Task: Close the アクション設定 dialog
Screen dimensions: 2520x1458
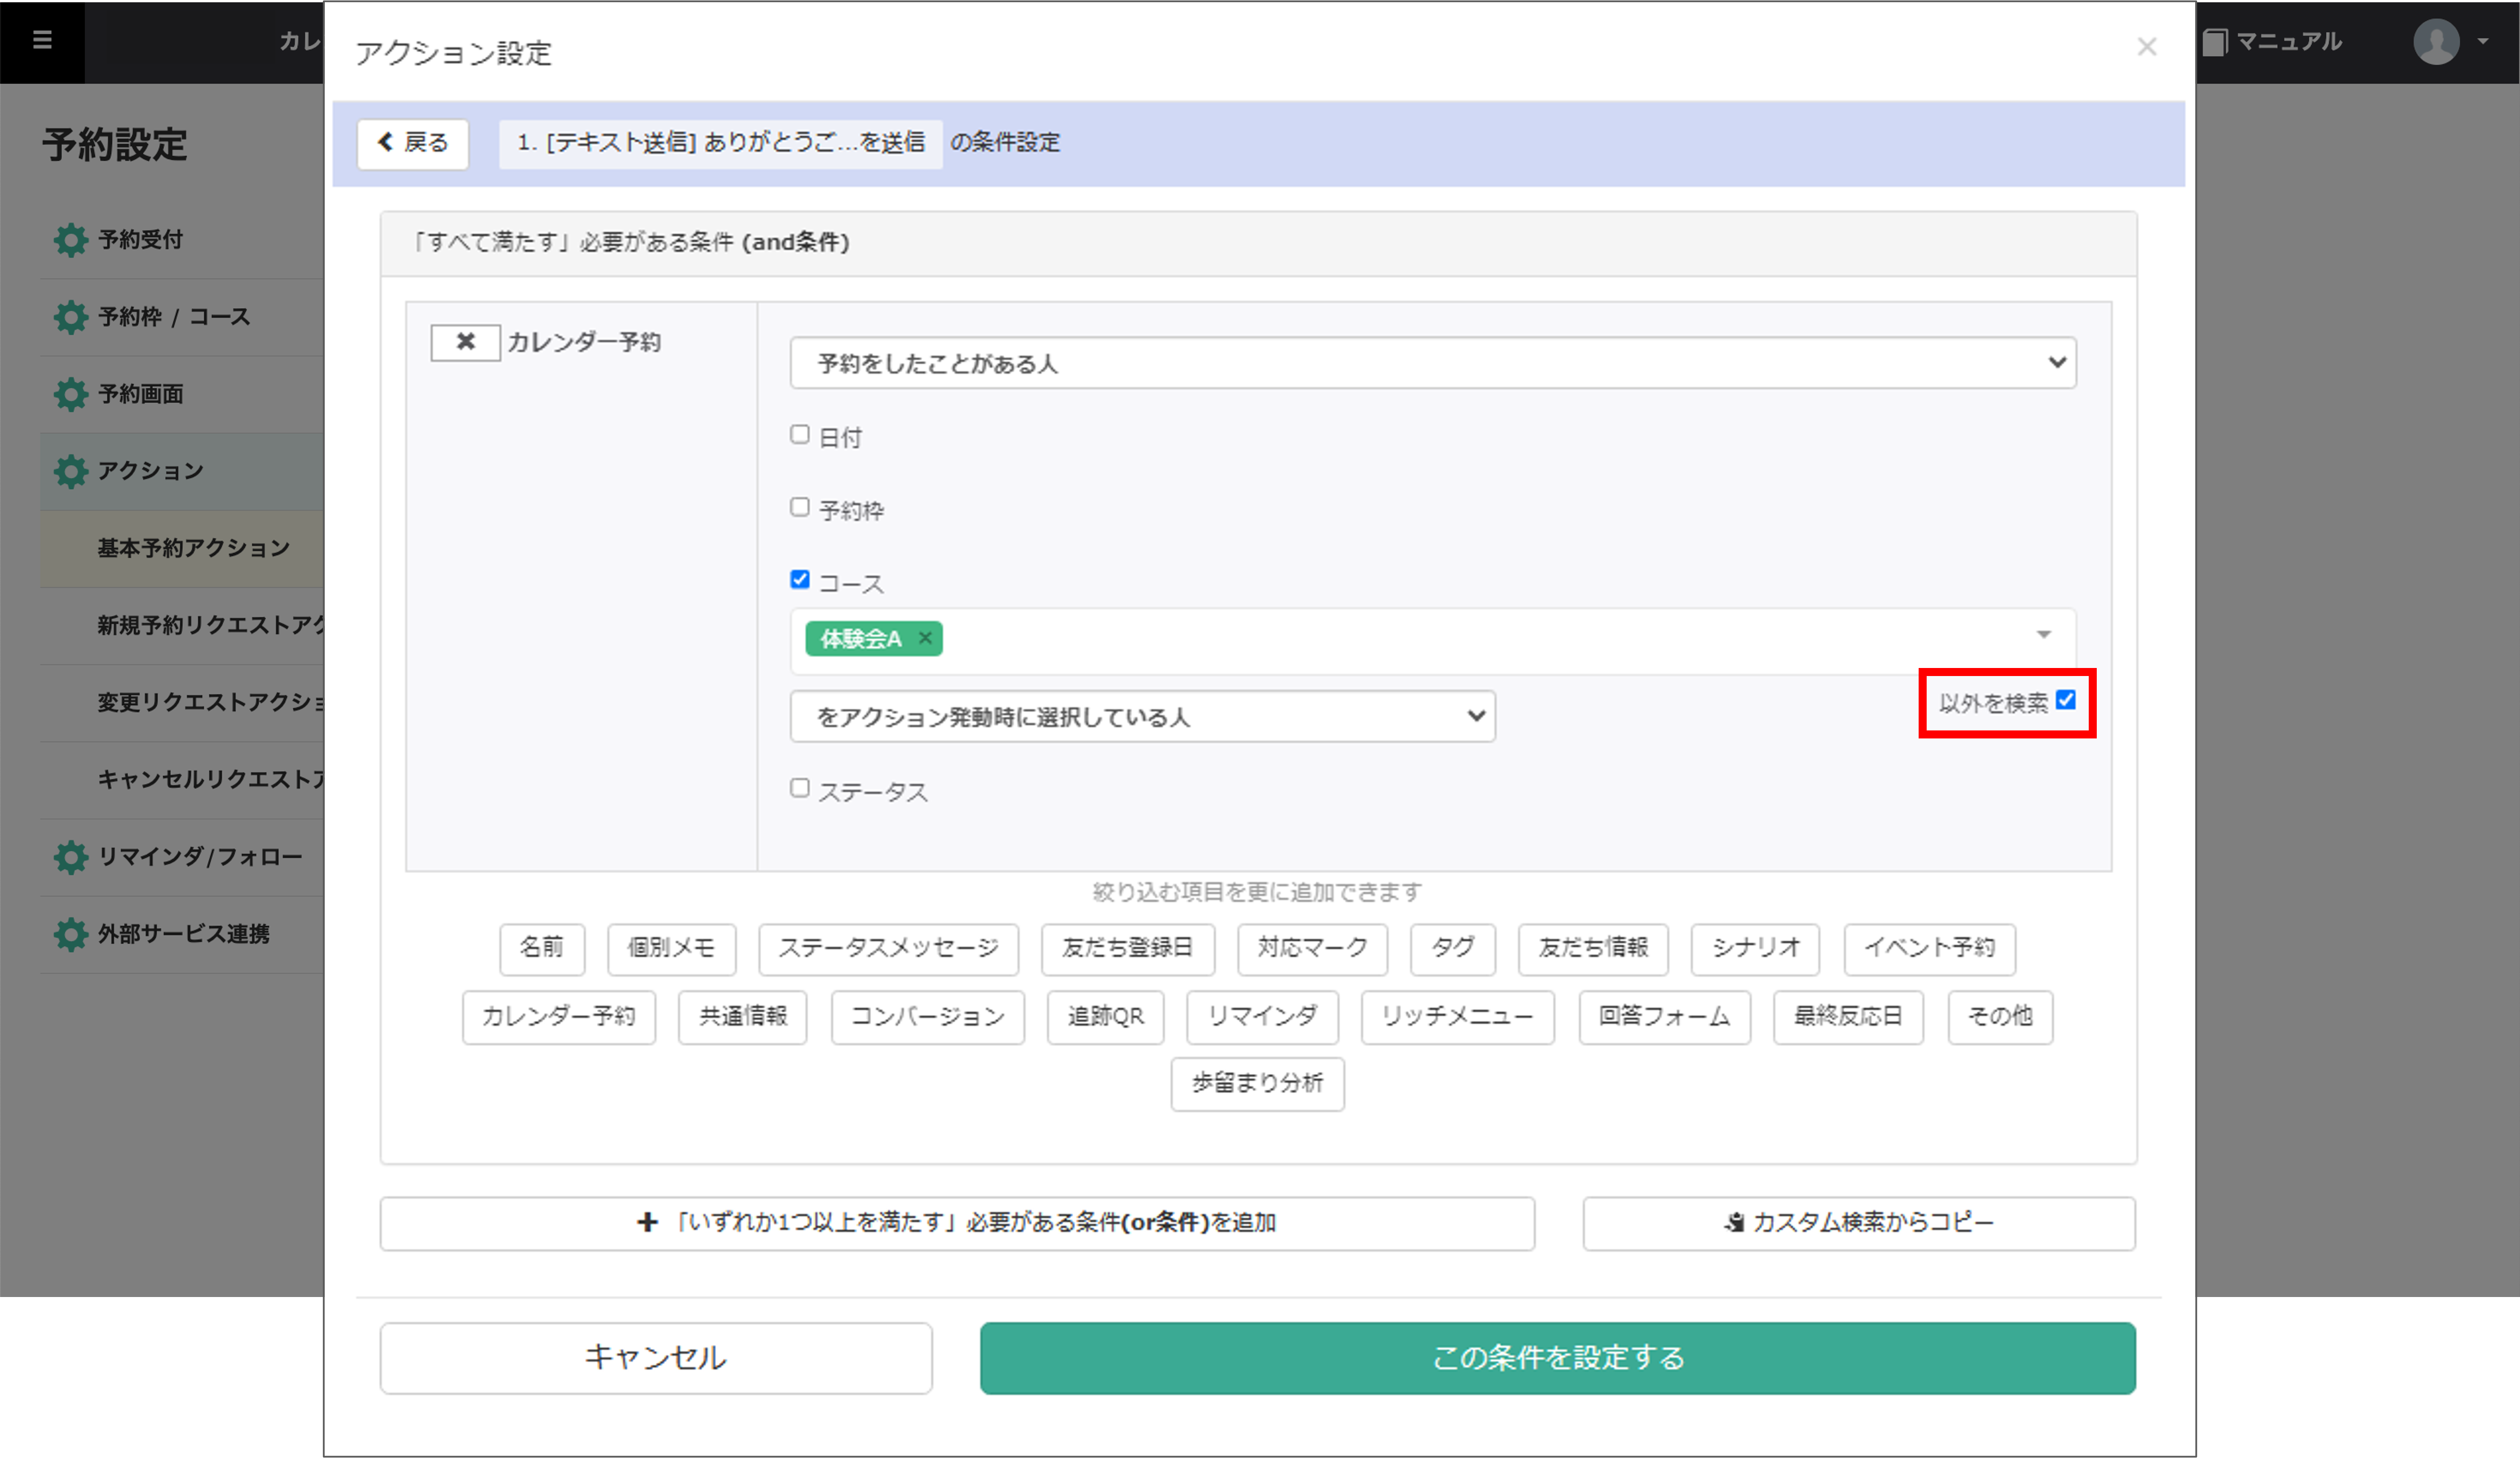Action: point(2146,47)
